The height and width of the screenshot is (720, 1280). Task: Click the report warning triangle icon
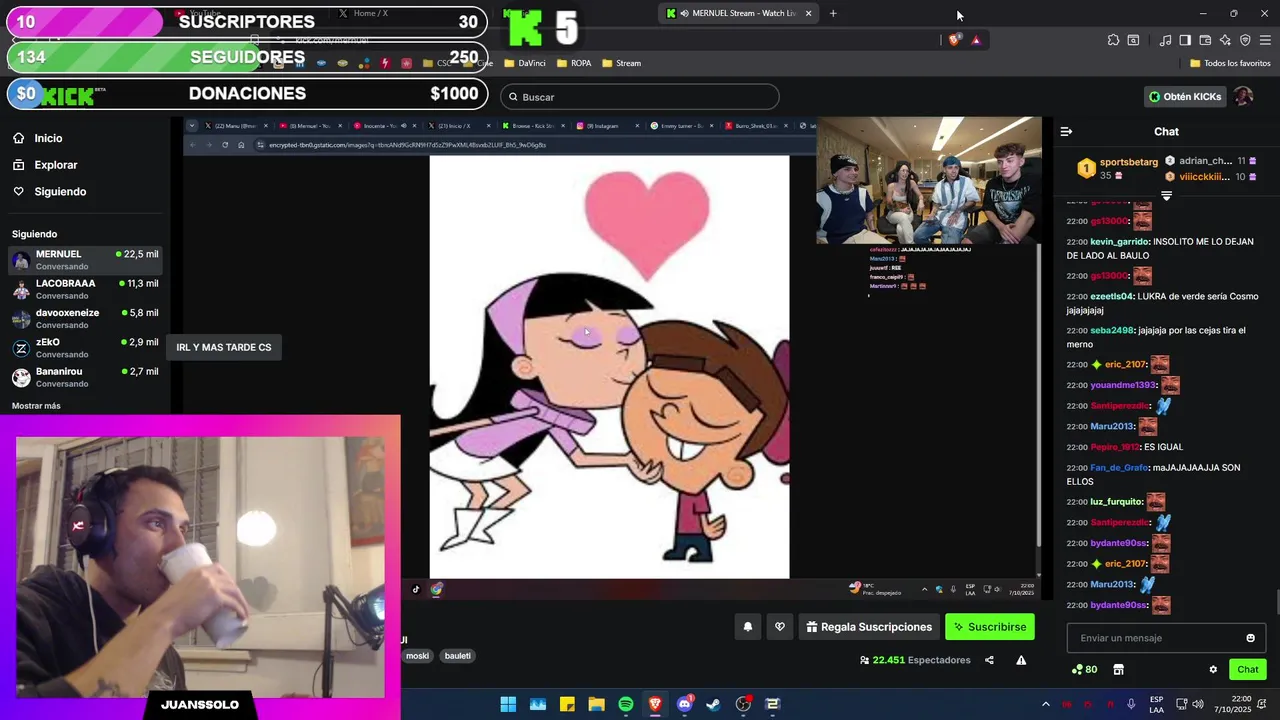click(x=1021, y=660)
